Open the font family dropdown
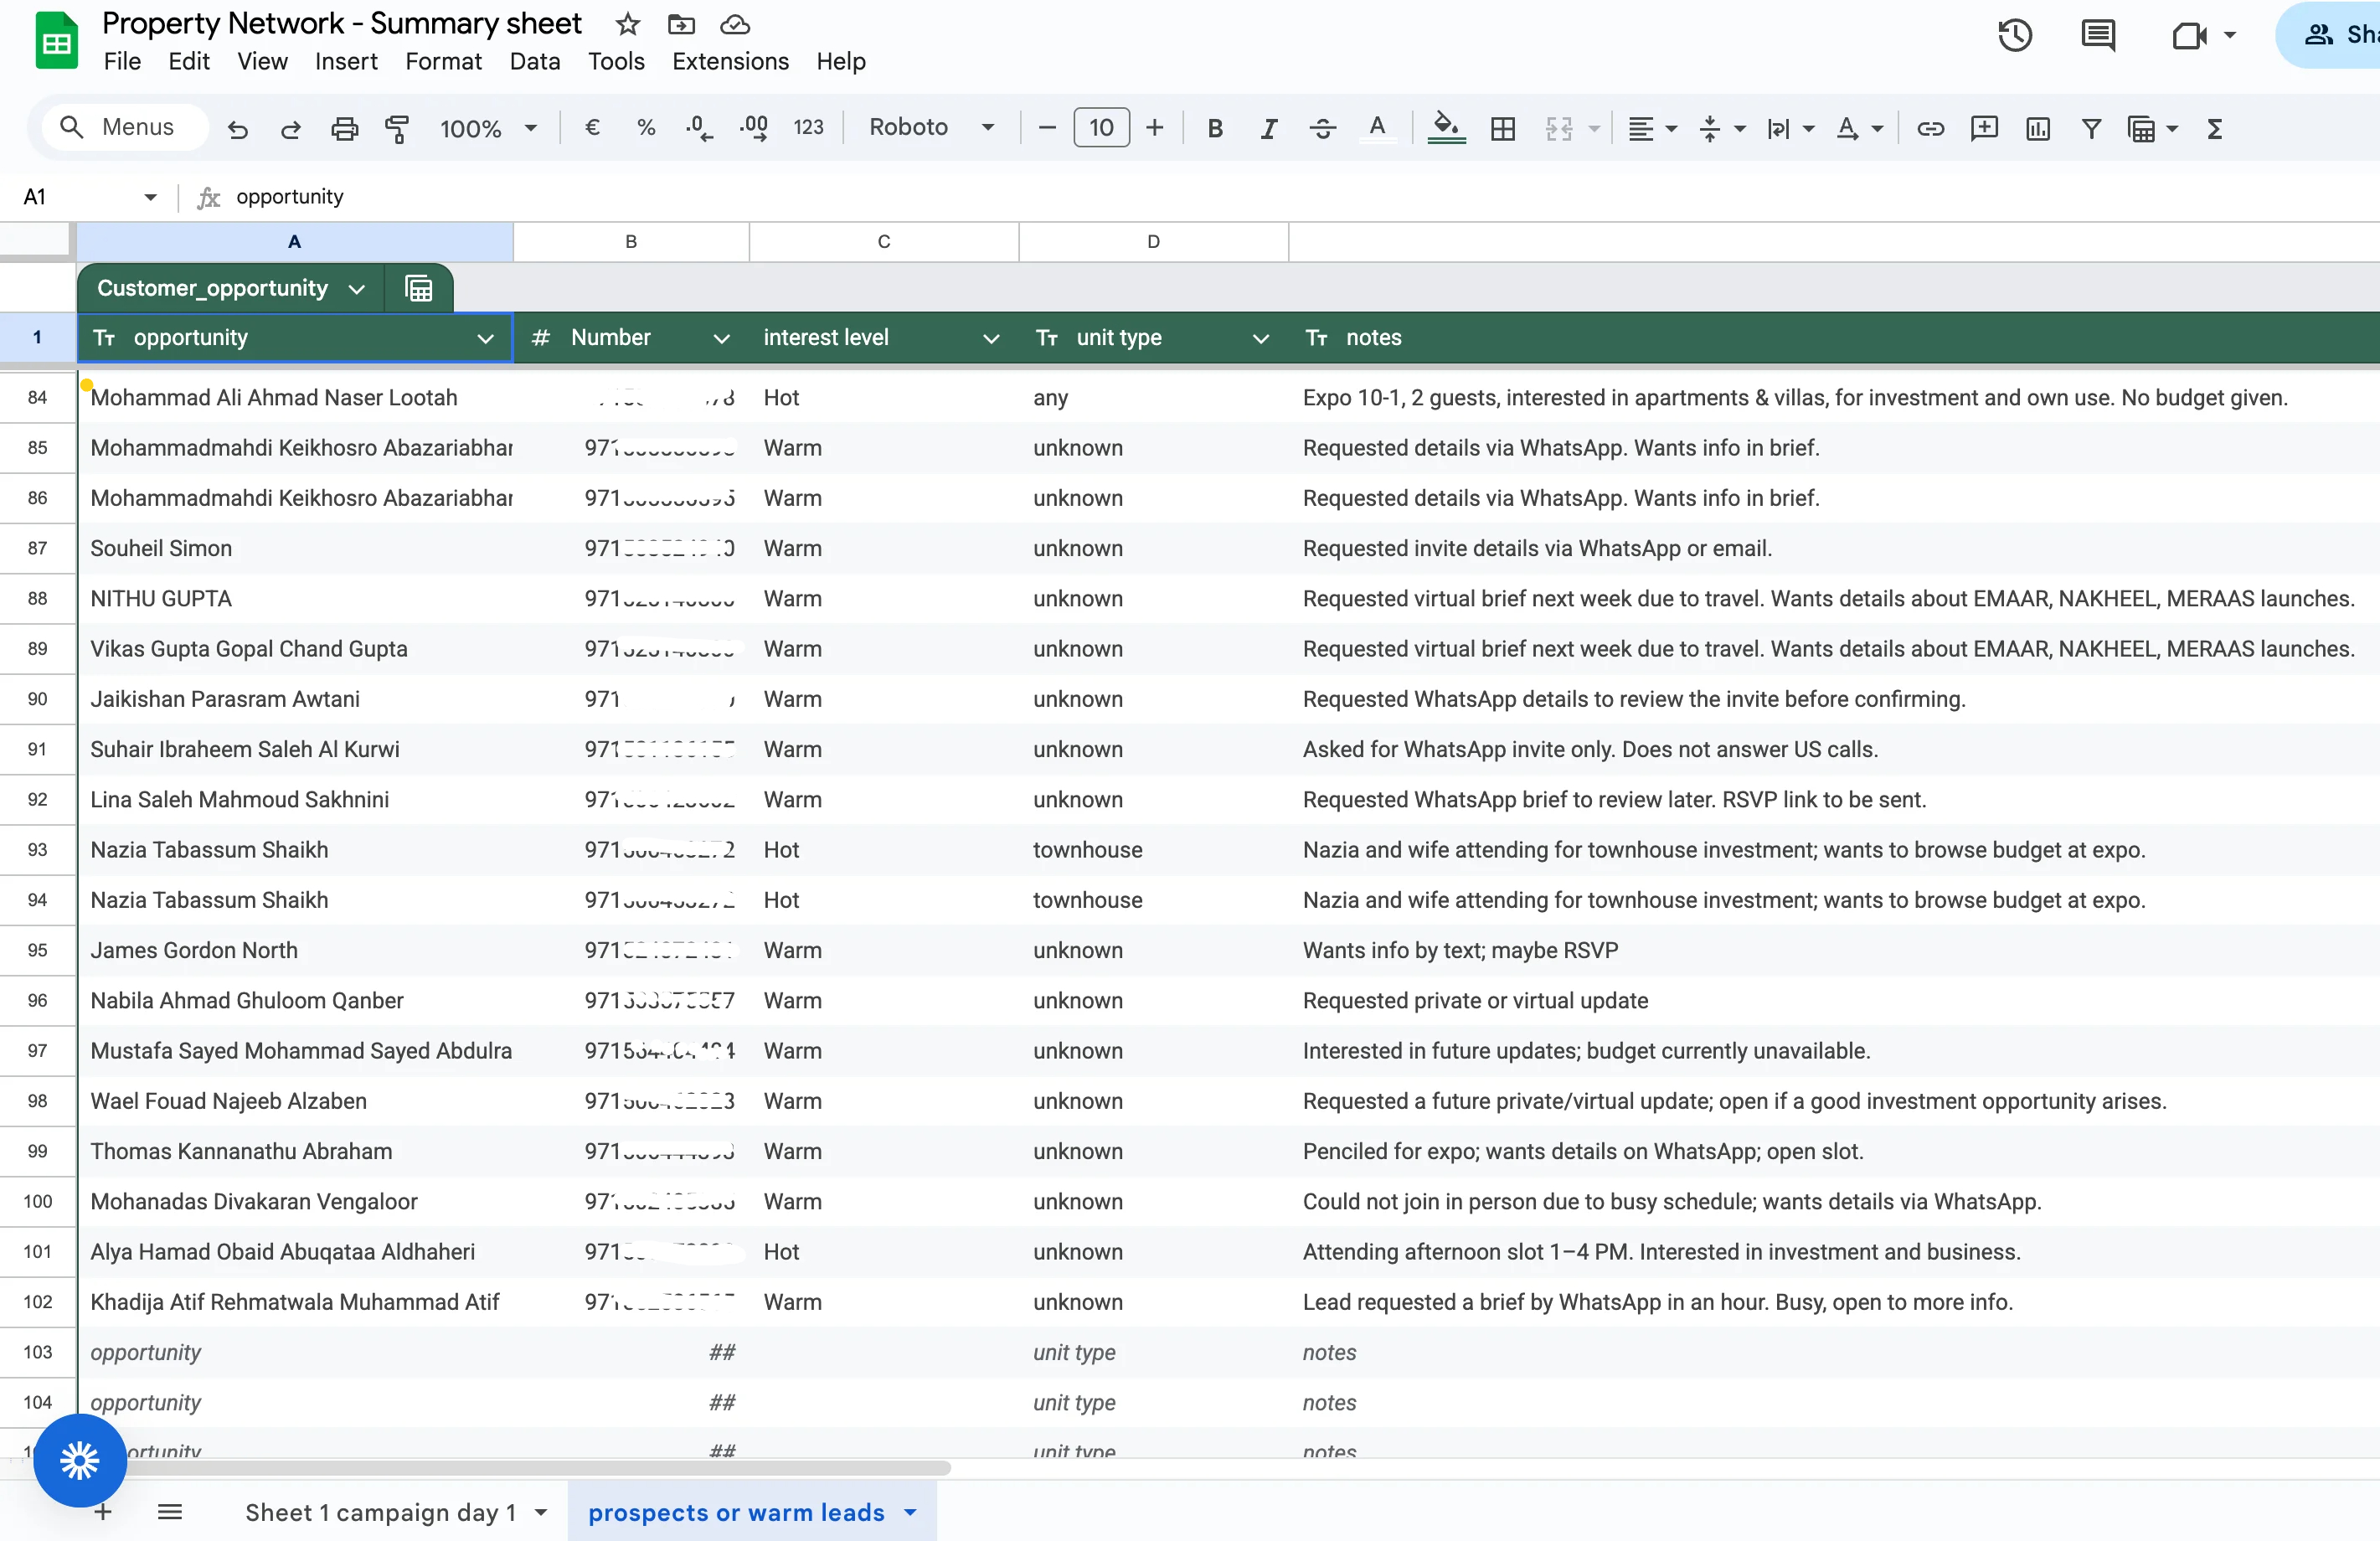The image size is (2380, 1541). [x=932, y=127]
